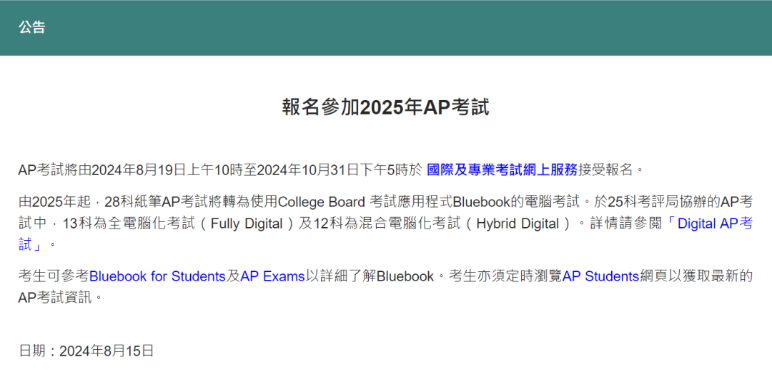Viewport: 772px width, 372px height.
Task: Click the text 以詳細了解Bluebook after AP Exams
Action: pyautogui.click(x=369, y=277)
